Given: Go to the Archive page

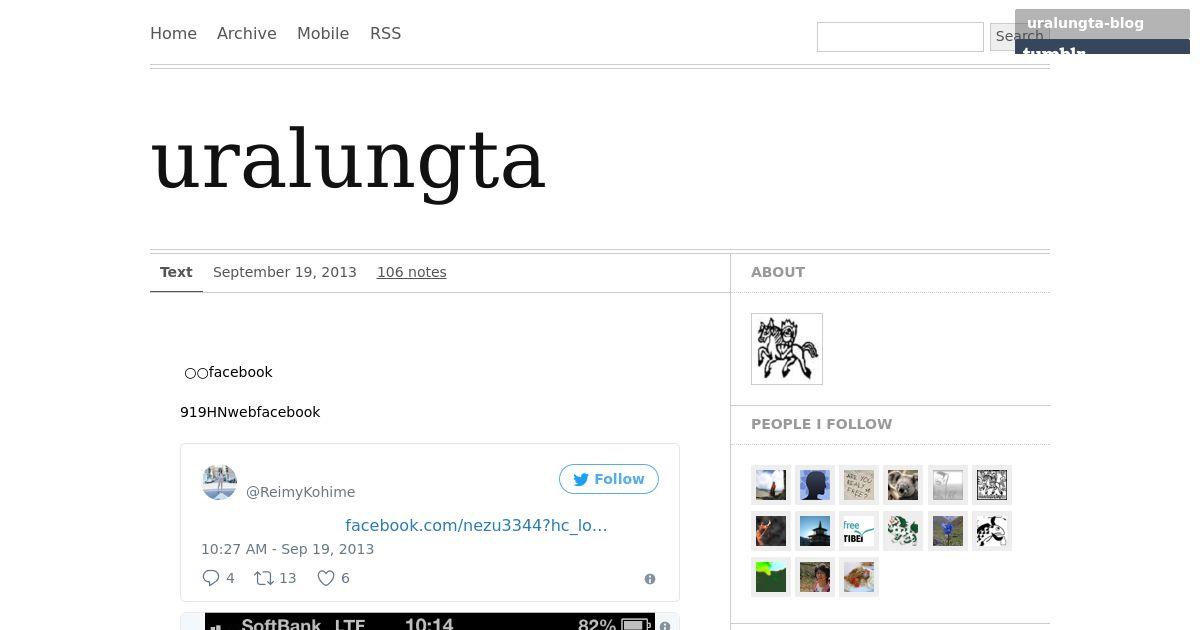Looking at the screenshot, I should click(247, 33).
